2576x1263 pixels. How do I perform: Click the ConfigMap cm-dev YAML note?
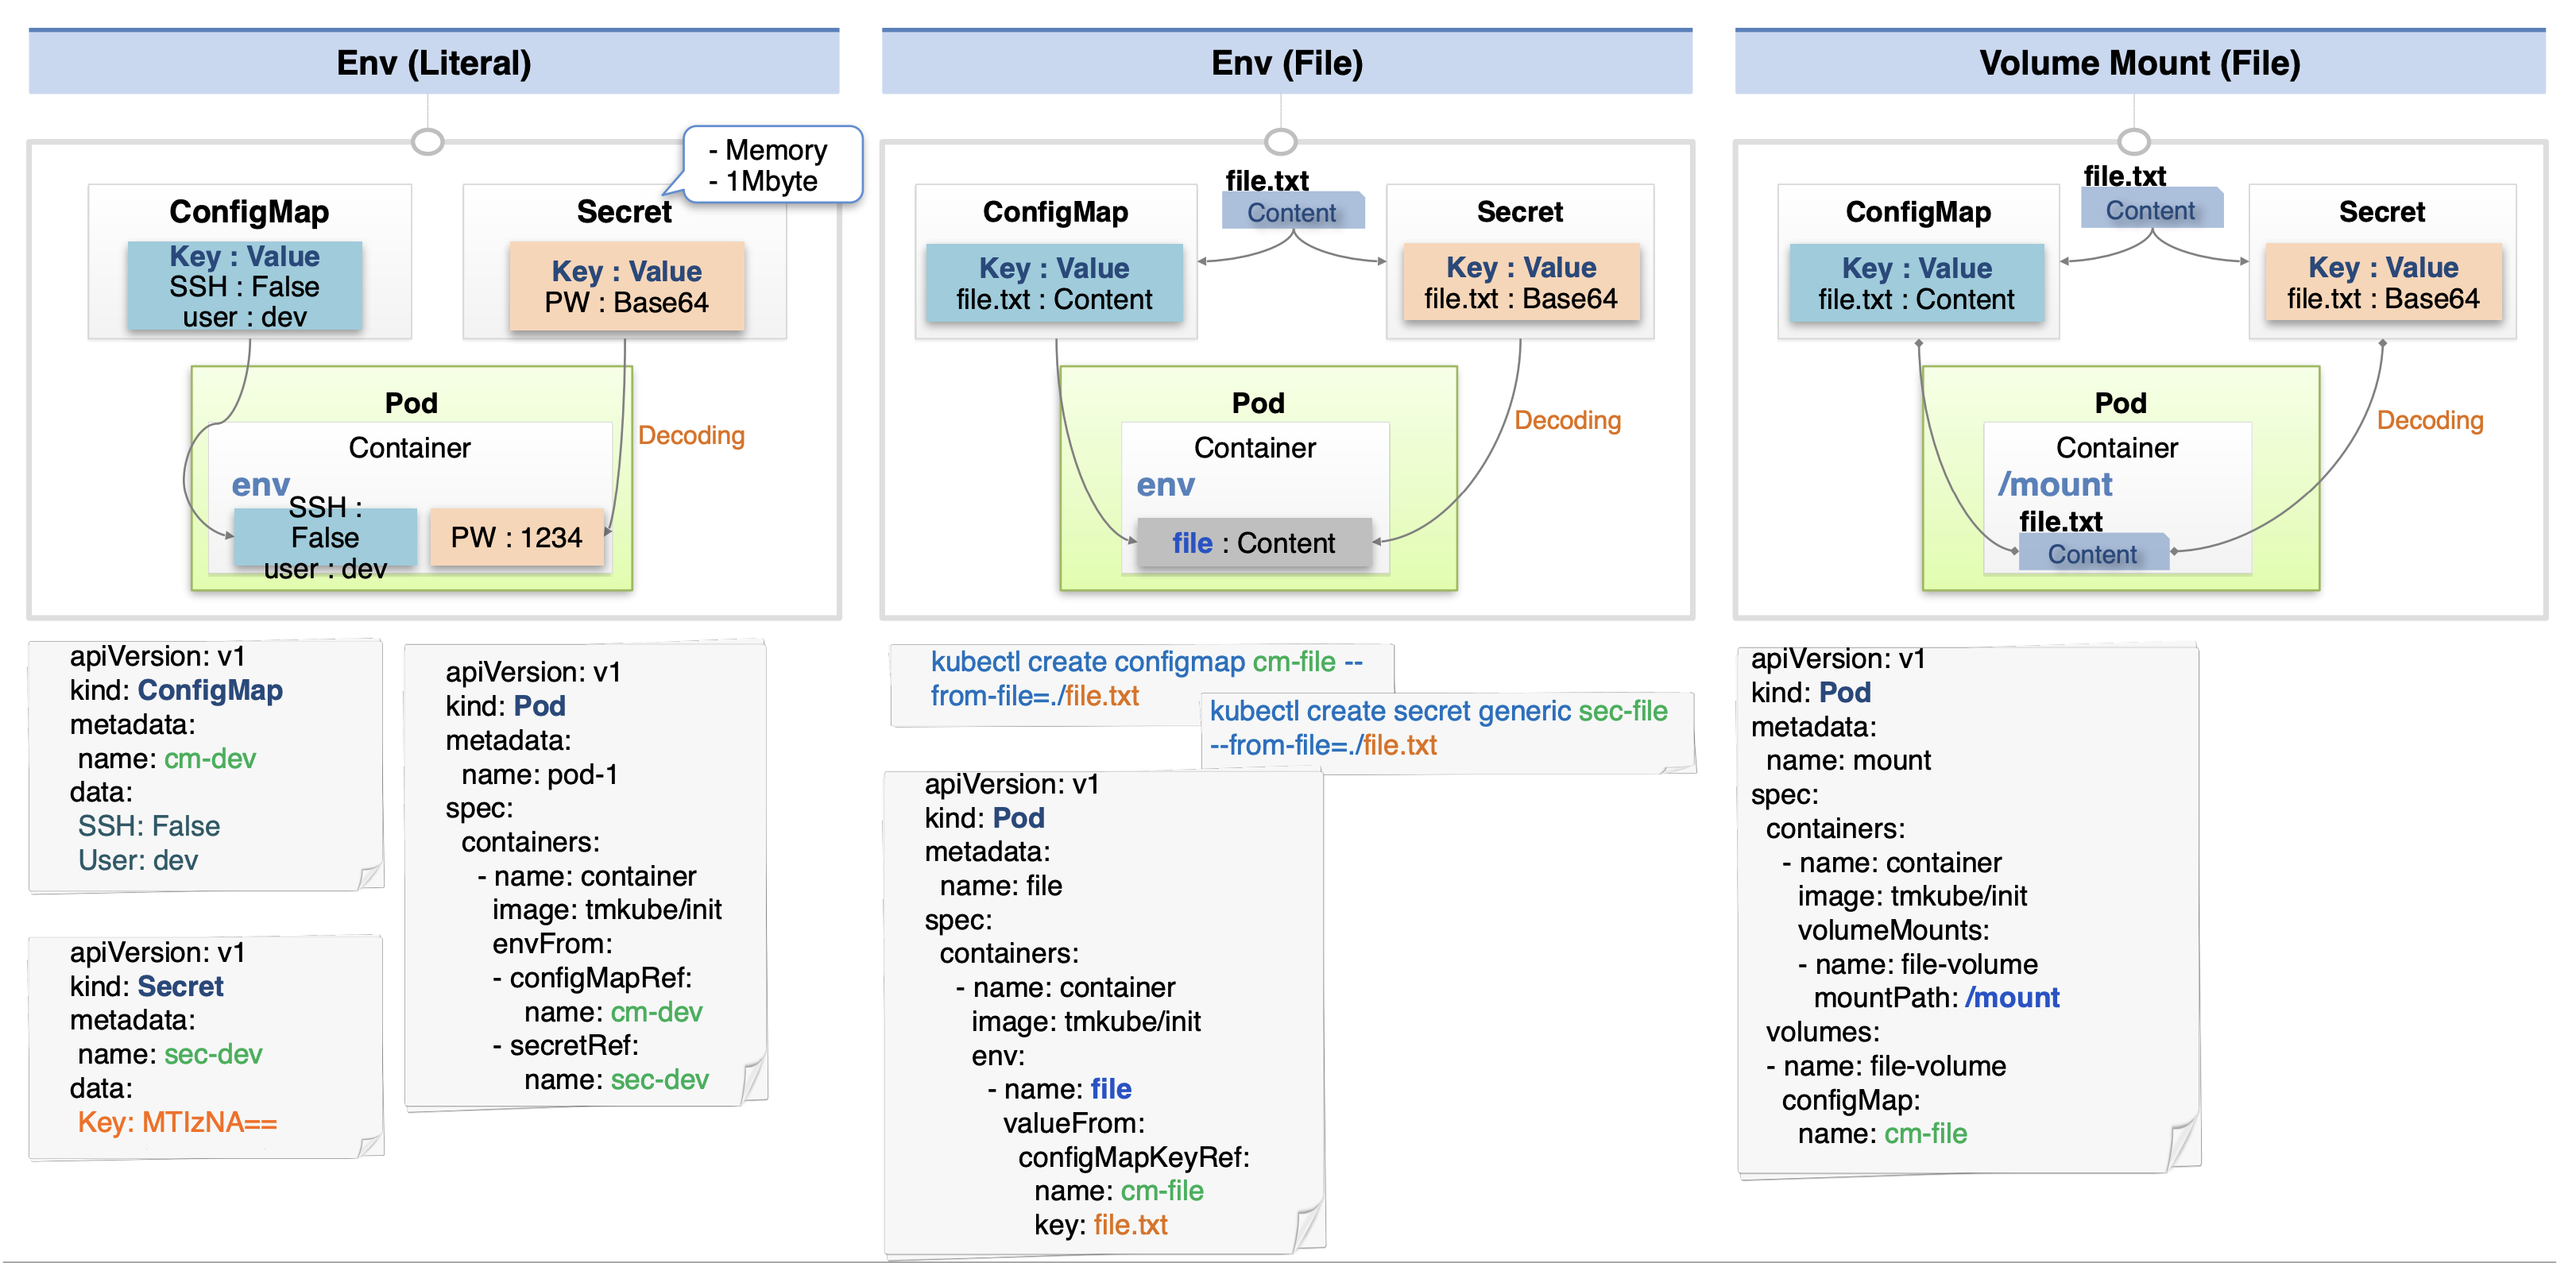pyautogui.click(x=206, y=765)
